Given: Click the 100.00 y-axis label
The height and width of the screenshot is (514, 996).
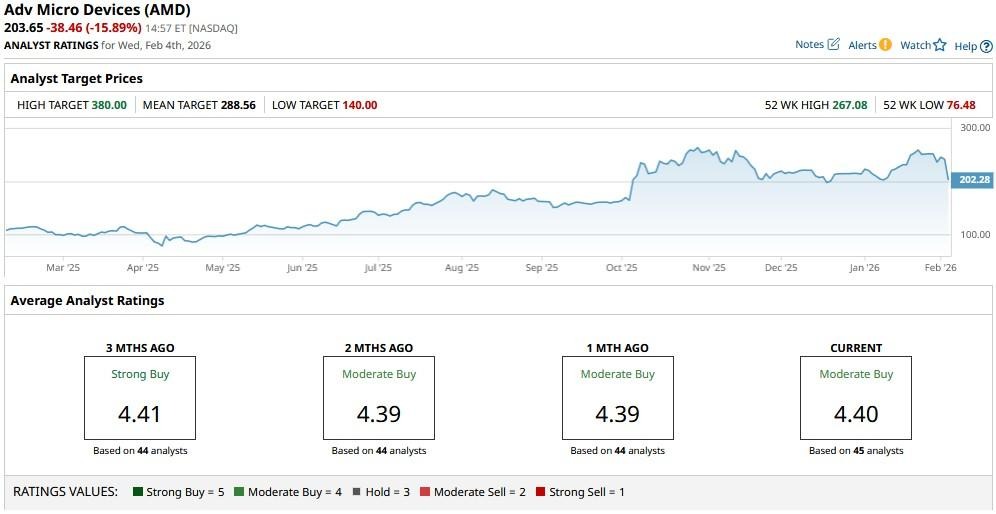Looking at the screenshot, I should [976, 234].
